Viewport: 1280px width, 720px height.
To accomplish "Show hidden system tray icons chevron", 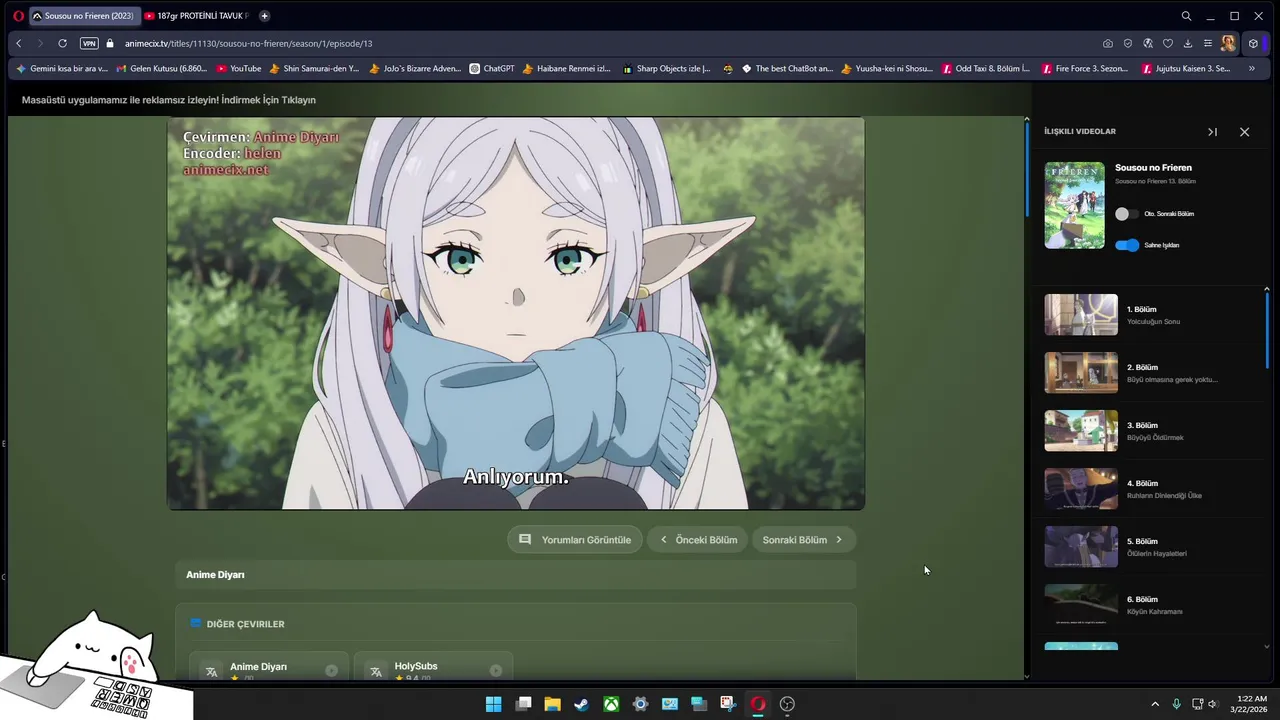I will point(1155,704).
